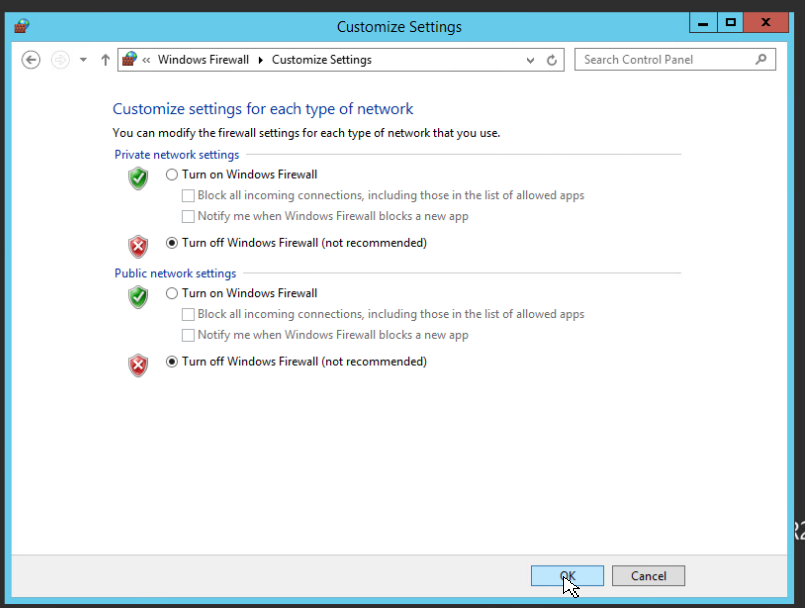The height and width of the screenshot is (608, 805).
Task: Show hidden breadcrumb levels via double chevron
Action: coord(146,60)
